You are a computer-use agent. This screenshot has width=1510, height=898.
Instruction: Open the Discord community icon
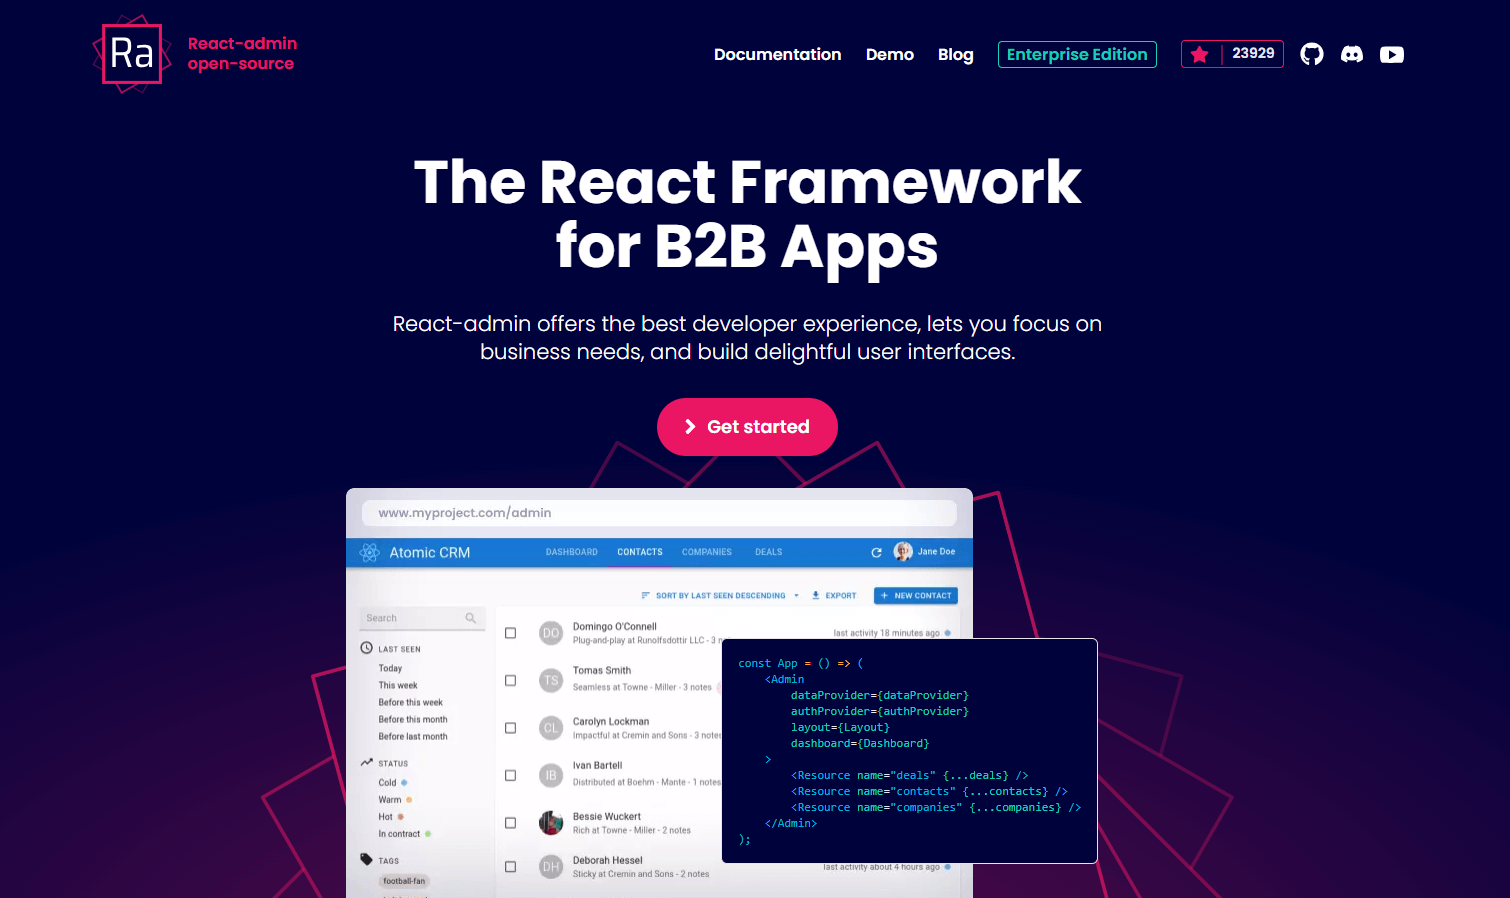tap(1352, 54)
